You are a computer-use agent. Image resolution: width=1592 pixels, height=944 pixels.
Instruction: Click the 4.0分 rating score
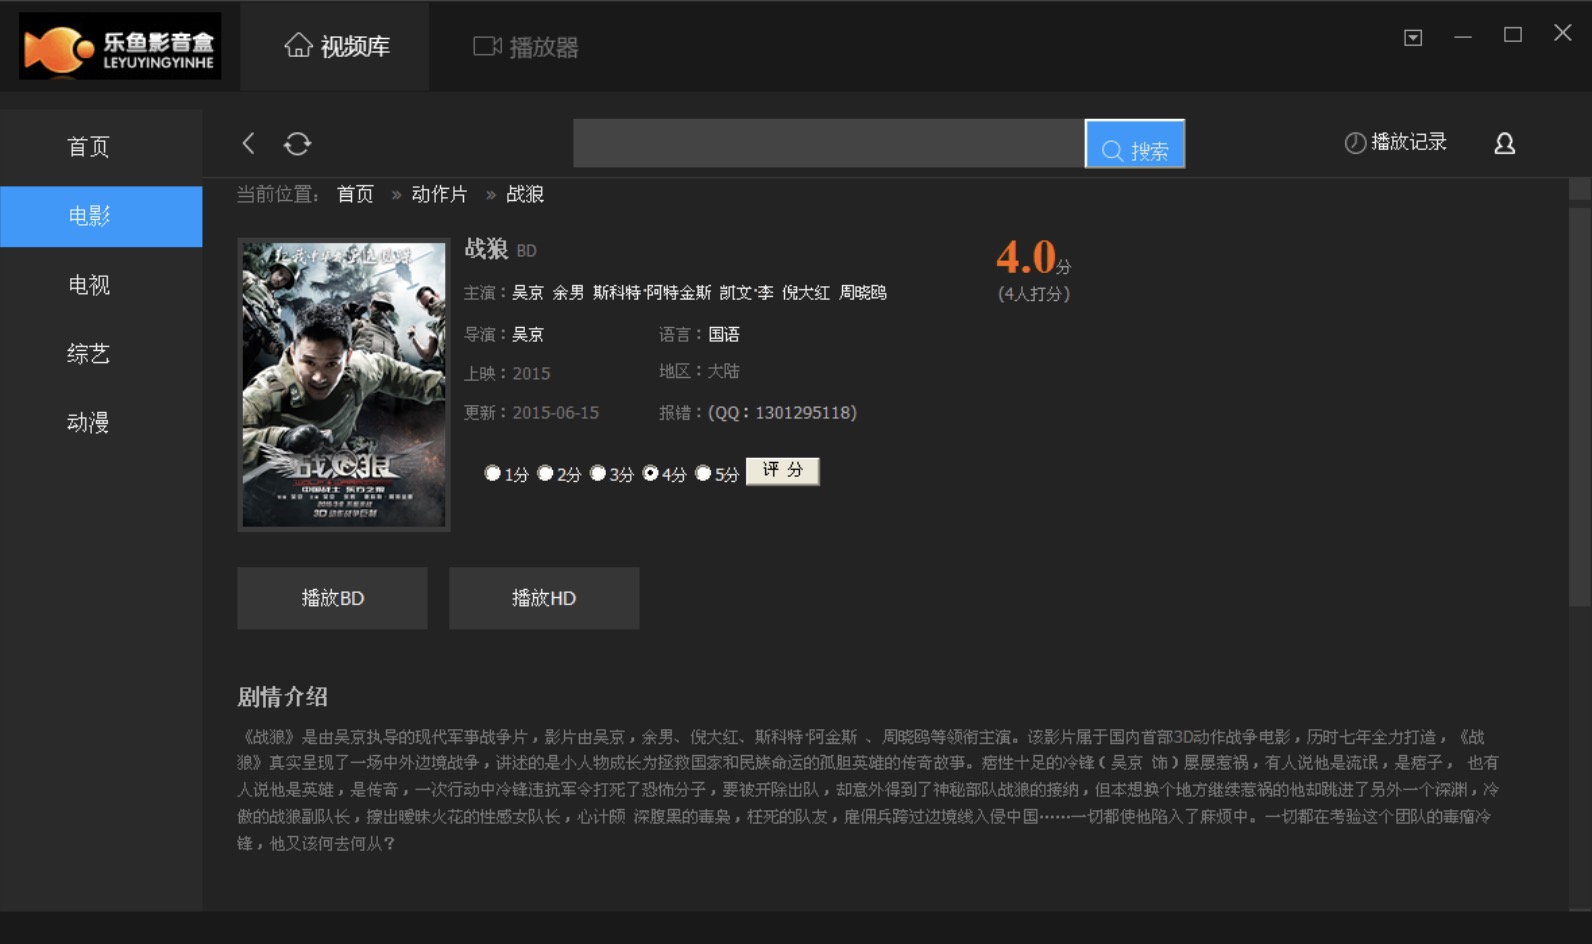[x=1033, y=257]
